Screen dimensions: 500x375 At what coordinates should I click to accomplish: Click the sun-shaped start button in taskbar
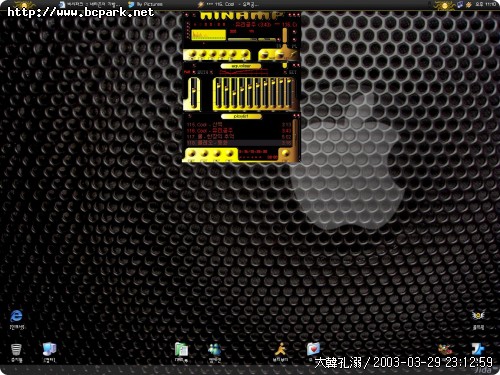24,5
